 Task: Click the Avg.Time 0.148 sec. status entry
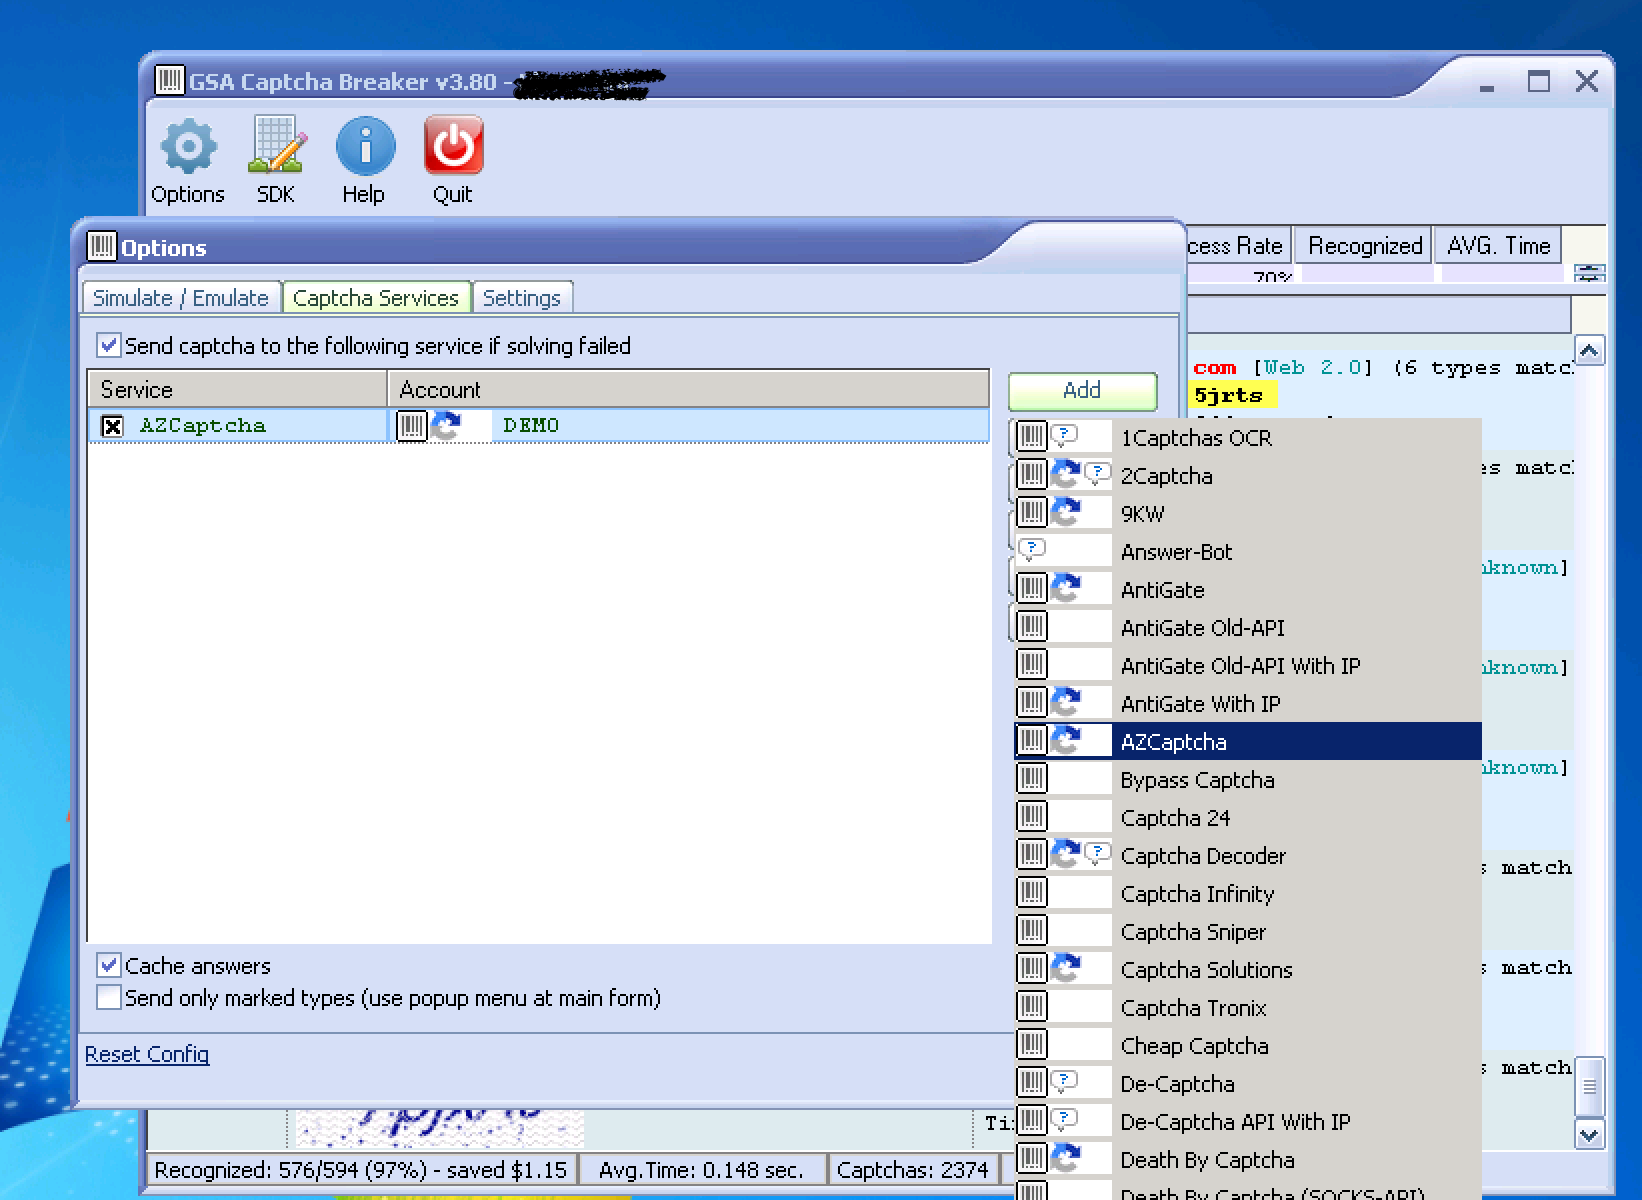pyautogui.click(x=701, y=1170)
